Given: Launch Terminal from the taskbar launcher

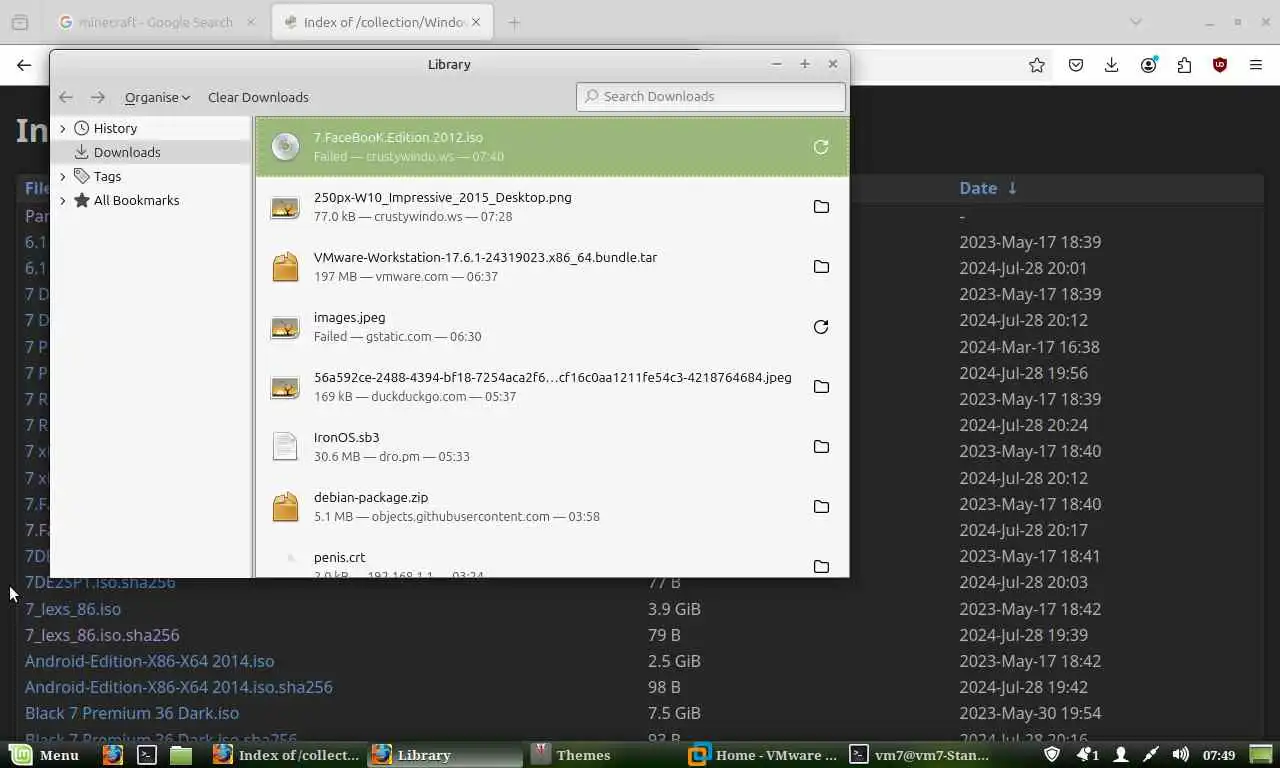Looking at the screenshot, I should [x=147, y=755].
